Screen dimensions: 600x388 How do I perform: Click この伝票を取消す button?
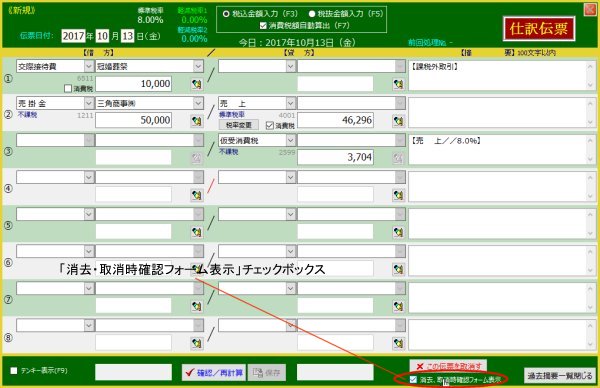click(x=448, y=366)
